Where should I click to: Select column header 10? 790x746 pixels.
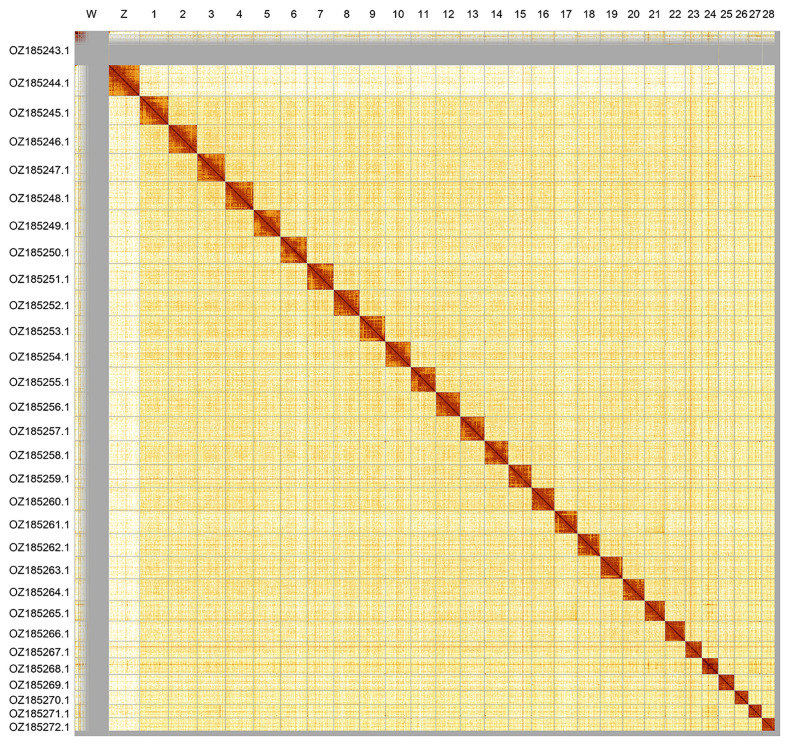398,14
